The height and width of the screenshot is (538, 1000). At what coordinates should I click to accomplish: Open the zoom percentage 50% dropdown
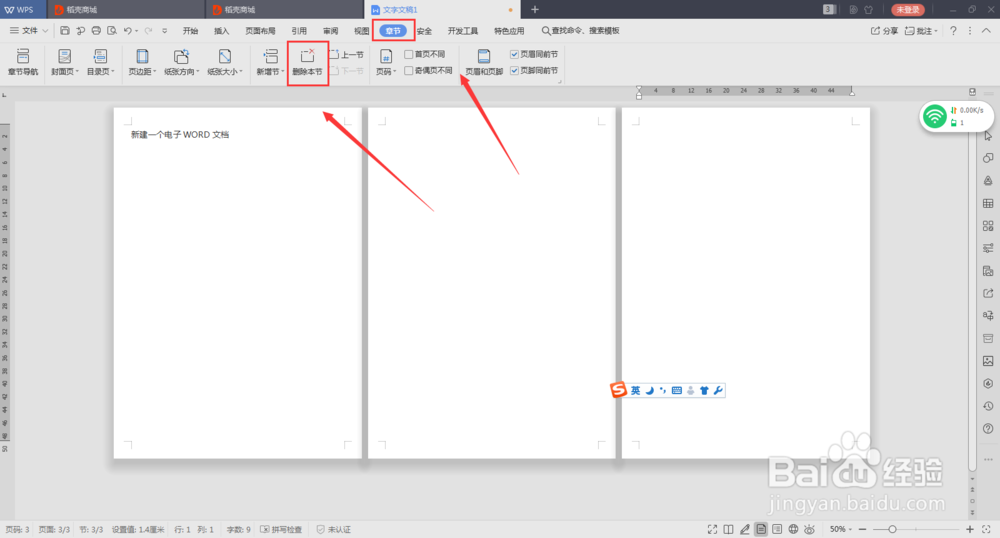point(841,529)
